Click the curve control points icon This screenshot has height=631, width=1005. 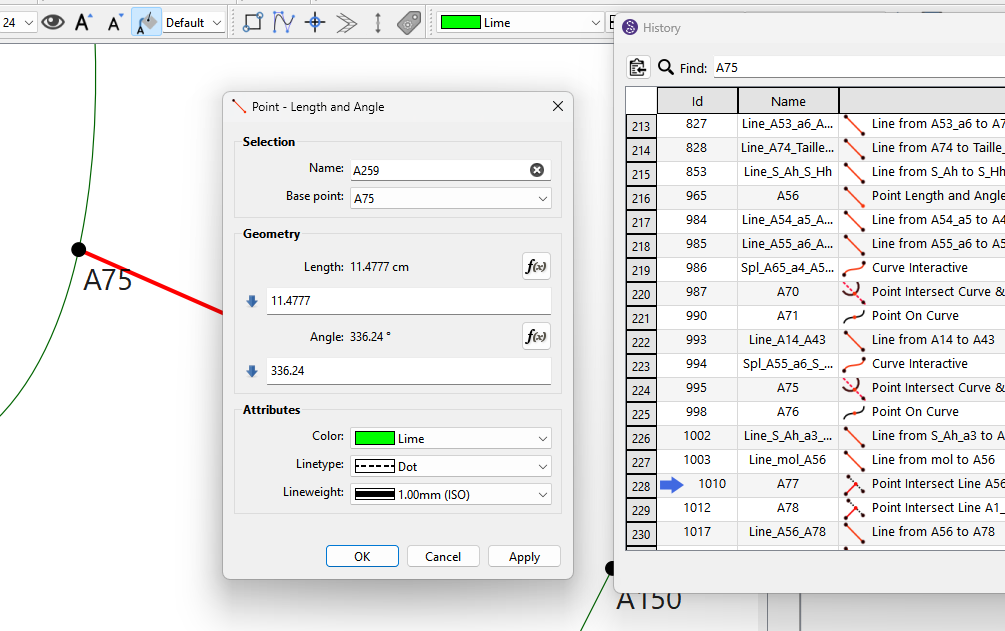(x=284, y=22)
